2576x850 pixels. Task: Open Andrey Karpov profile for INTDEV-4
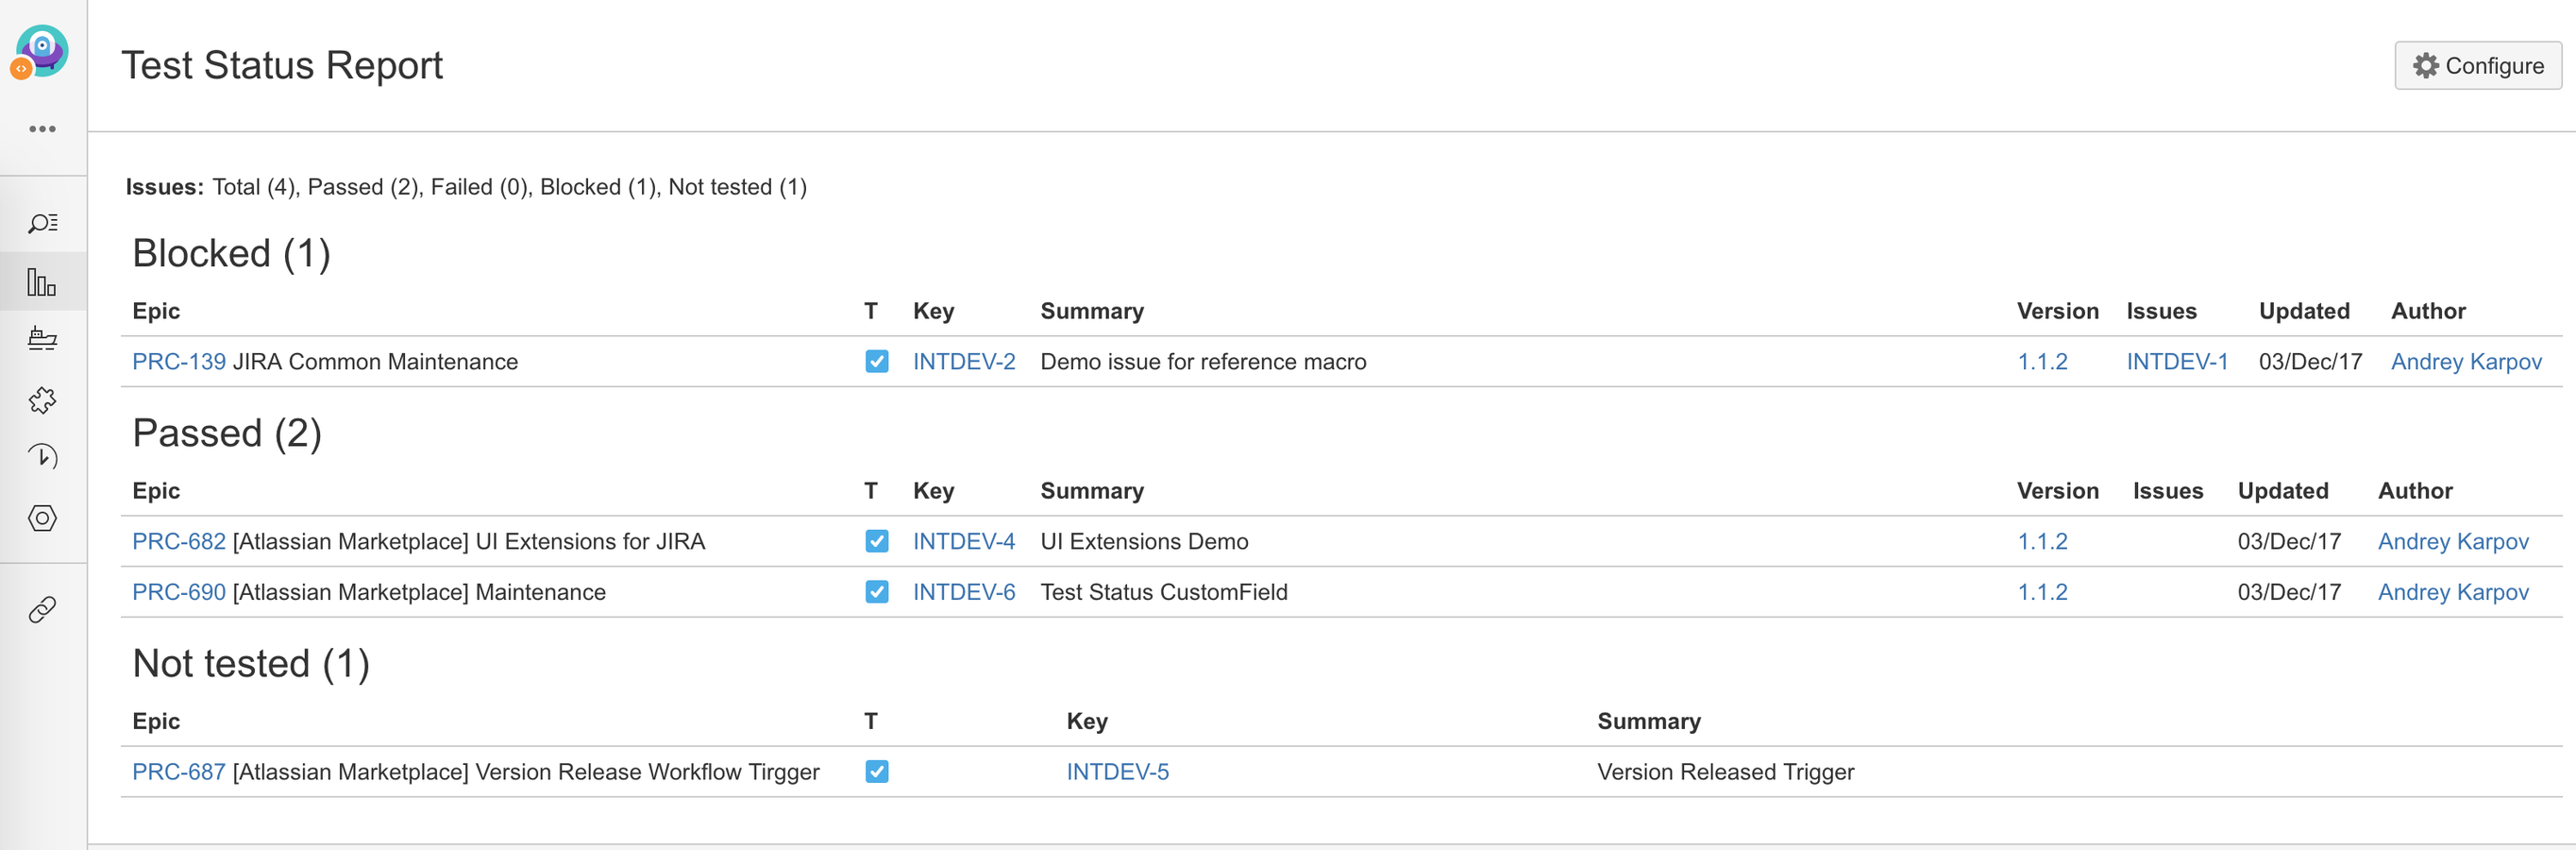(2453, 542)
